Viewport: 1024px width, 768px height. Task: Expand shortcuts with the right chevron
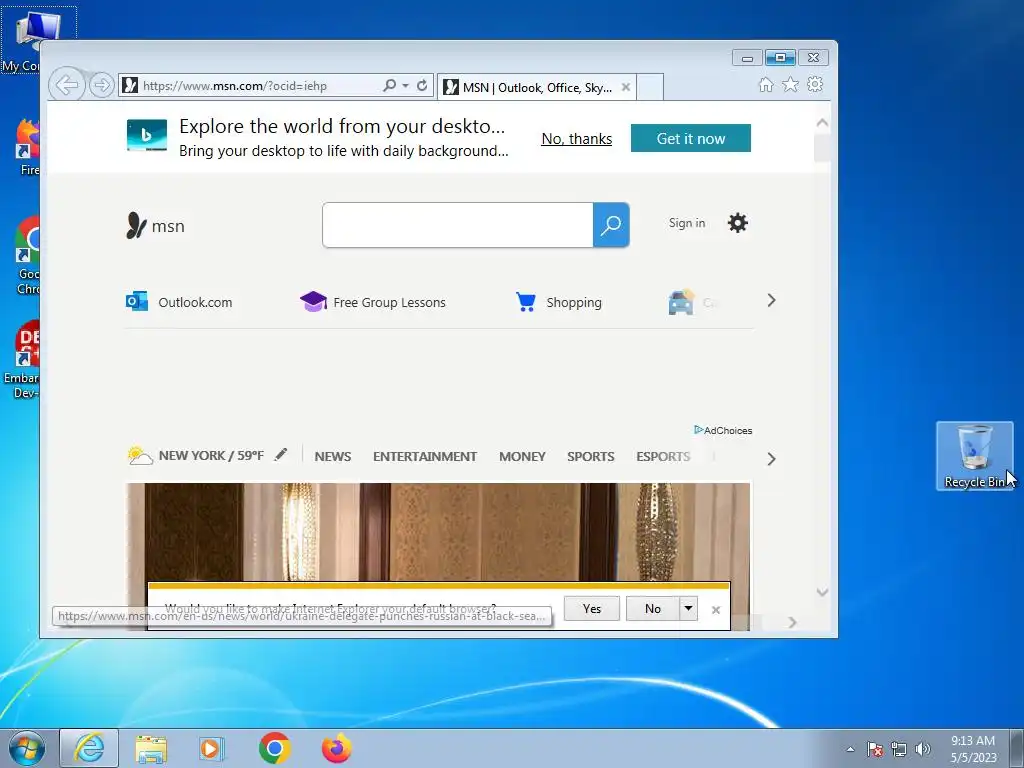[771, 300]
